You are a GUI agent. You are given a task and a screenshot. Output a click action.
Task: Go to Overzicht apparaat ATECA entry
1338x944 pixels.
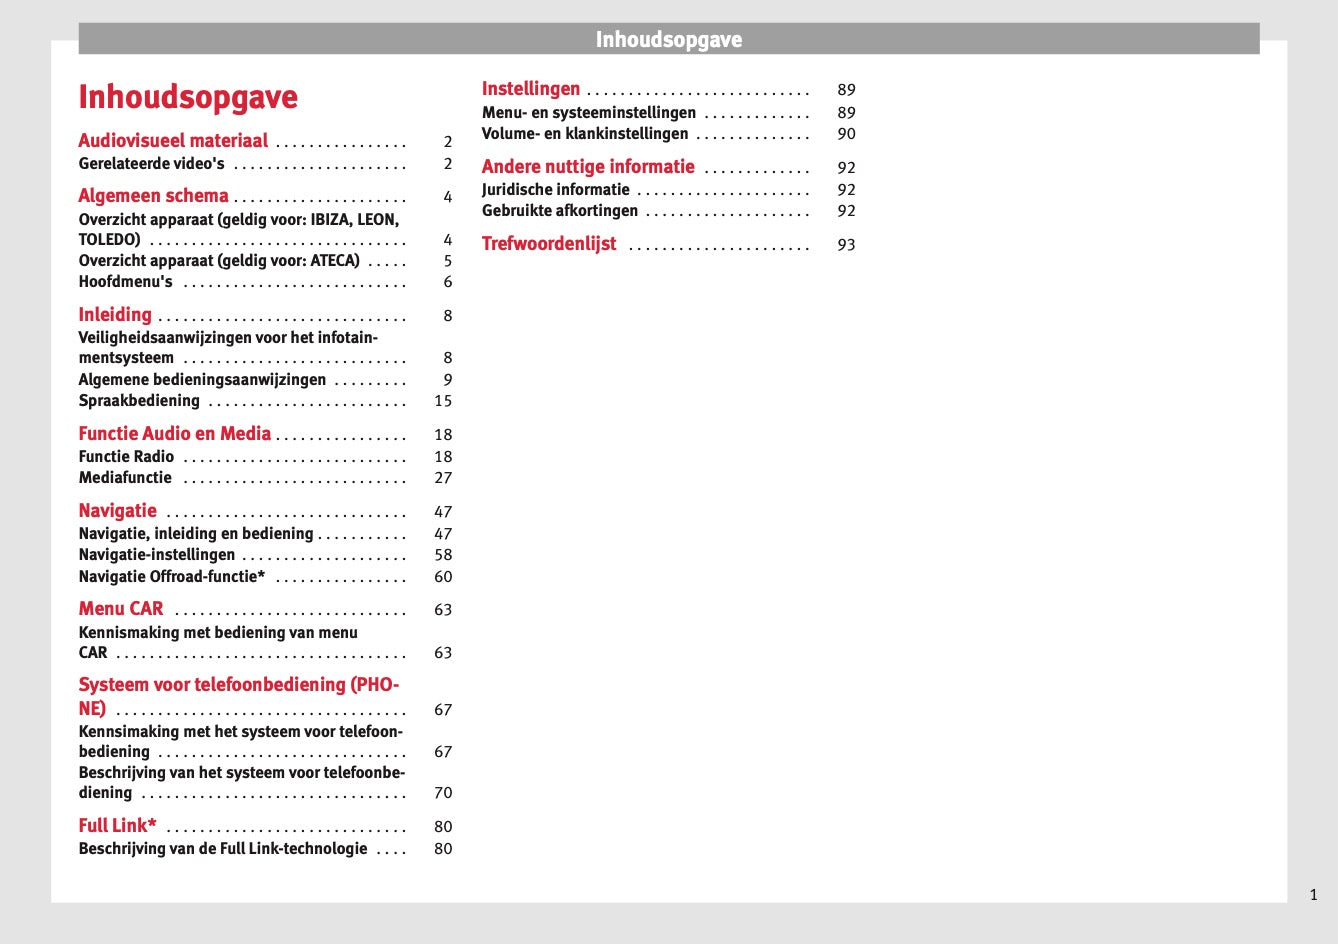[218, 261]
